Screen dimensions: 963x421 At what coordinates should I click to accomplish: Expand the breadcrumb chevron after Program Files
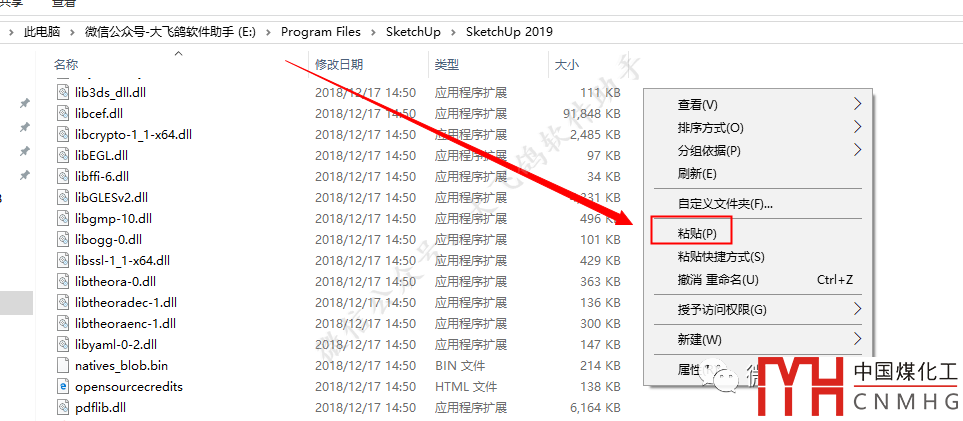373,32
